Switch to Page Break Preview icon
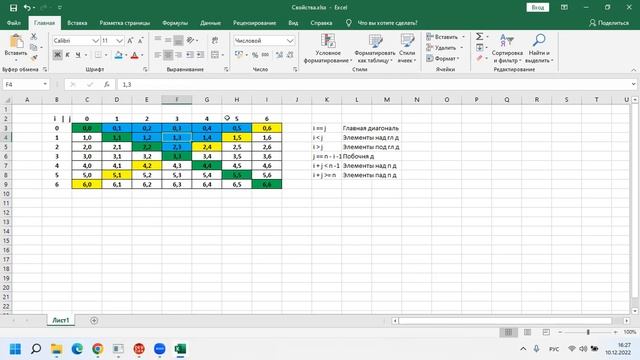This screenshot has height=360, width=640. [x=546, y=332]
